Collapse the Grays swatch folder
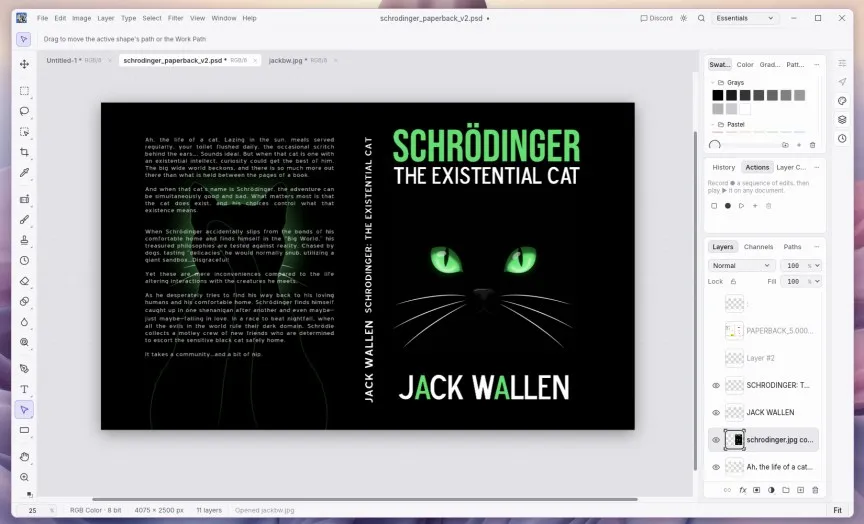The width and height of the screenshot is (864, 524). click(x=712, y=83)
